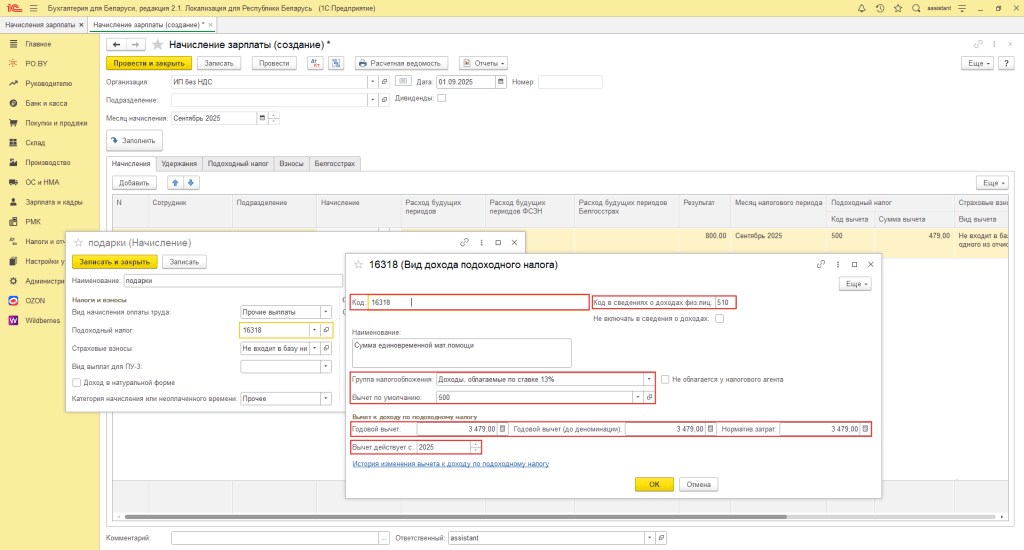Viewport: 1024px width, 550px height.
Task: Open Страховые взносы linked item icon
Action: point(327,349)
